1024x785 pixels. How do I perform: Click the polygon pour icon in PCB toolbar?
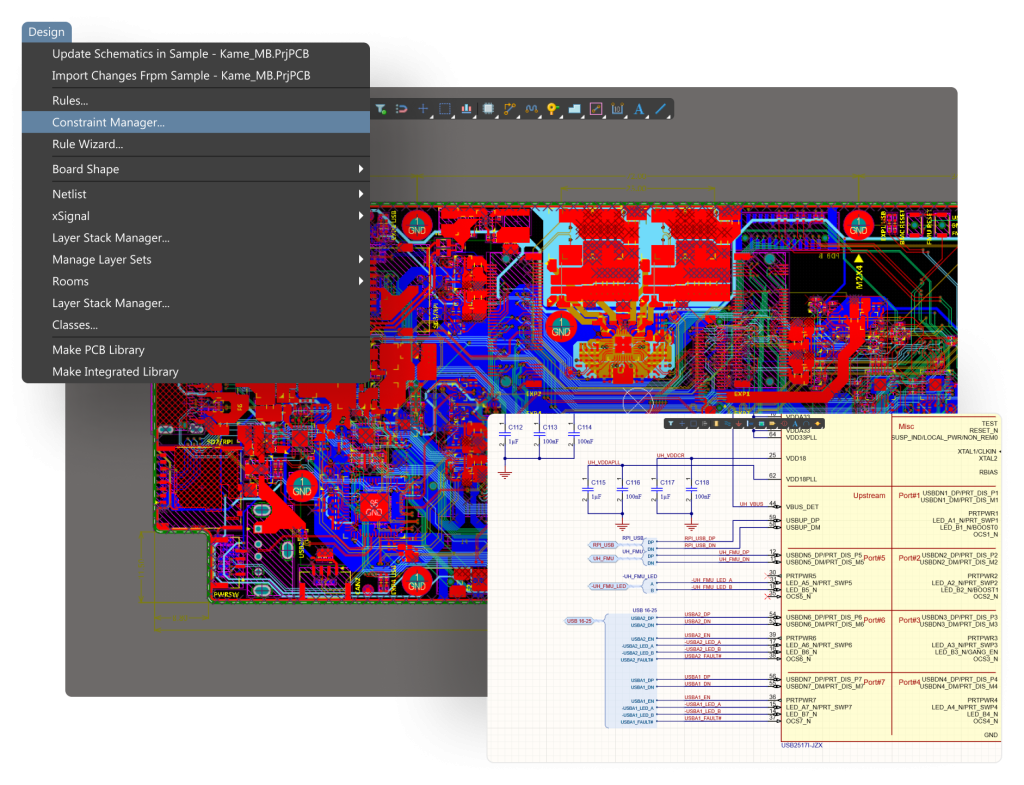click(574, 109)
